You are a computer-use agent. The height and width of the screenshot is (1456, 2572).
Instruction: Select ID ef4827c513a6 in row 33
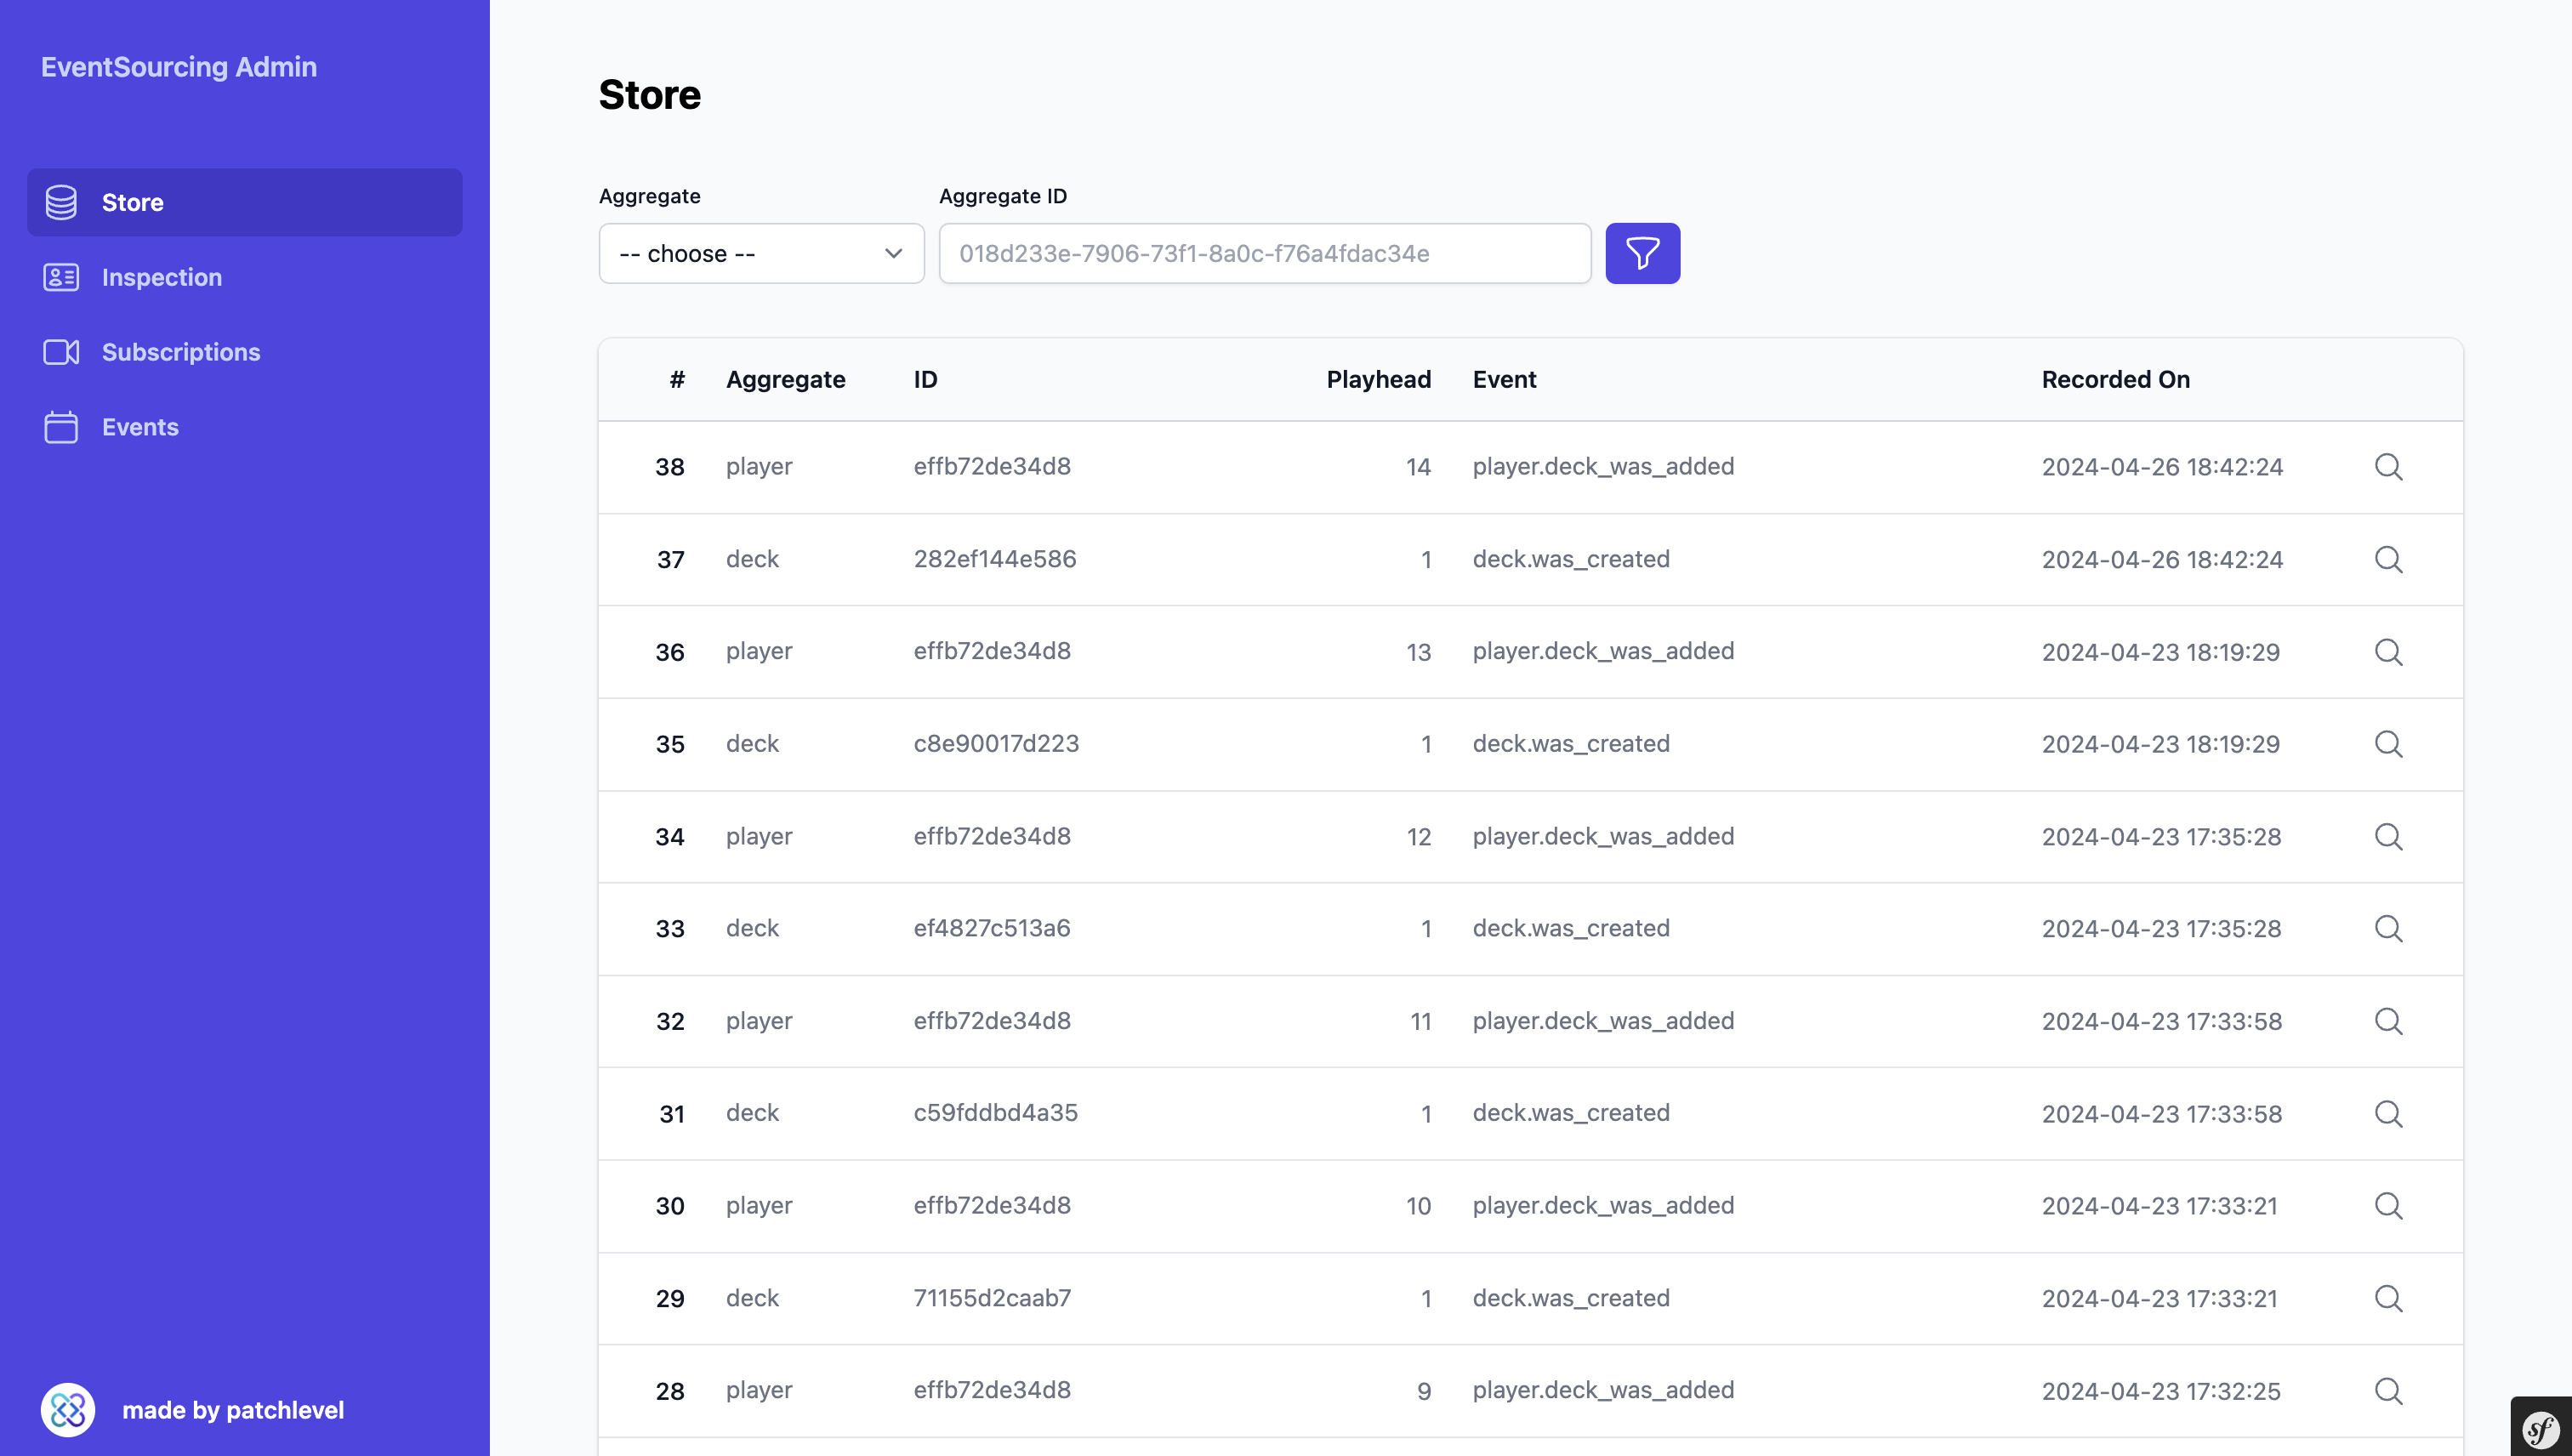pos(991,928)
